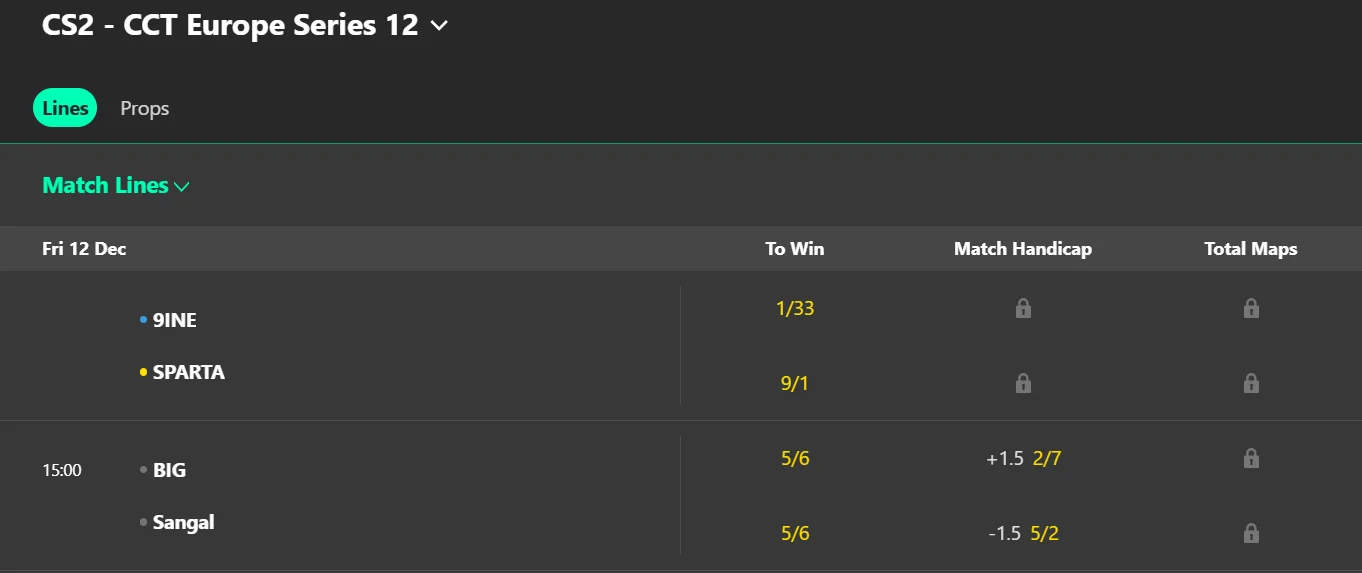Click lock icon for BIG Total Maps
1362x573 pixels.
pos(1251,458)
